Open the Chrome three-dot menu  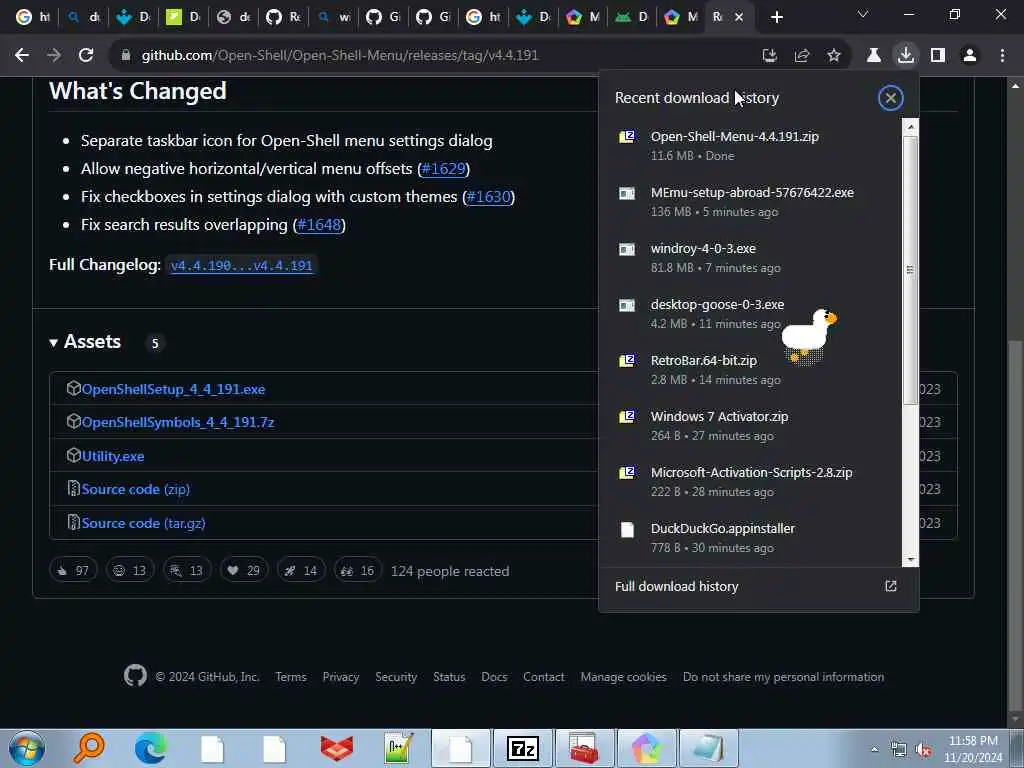(x=1002, y=56)
